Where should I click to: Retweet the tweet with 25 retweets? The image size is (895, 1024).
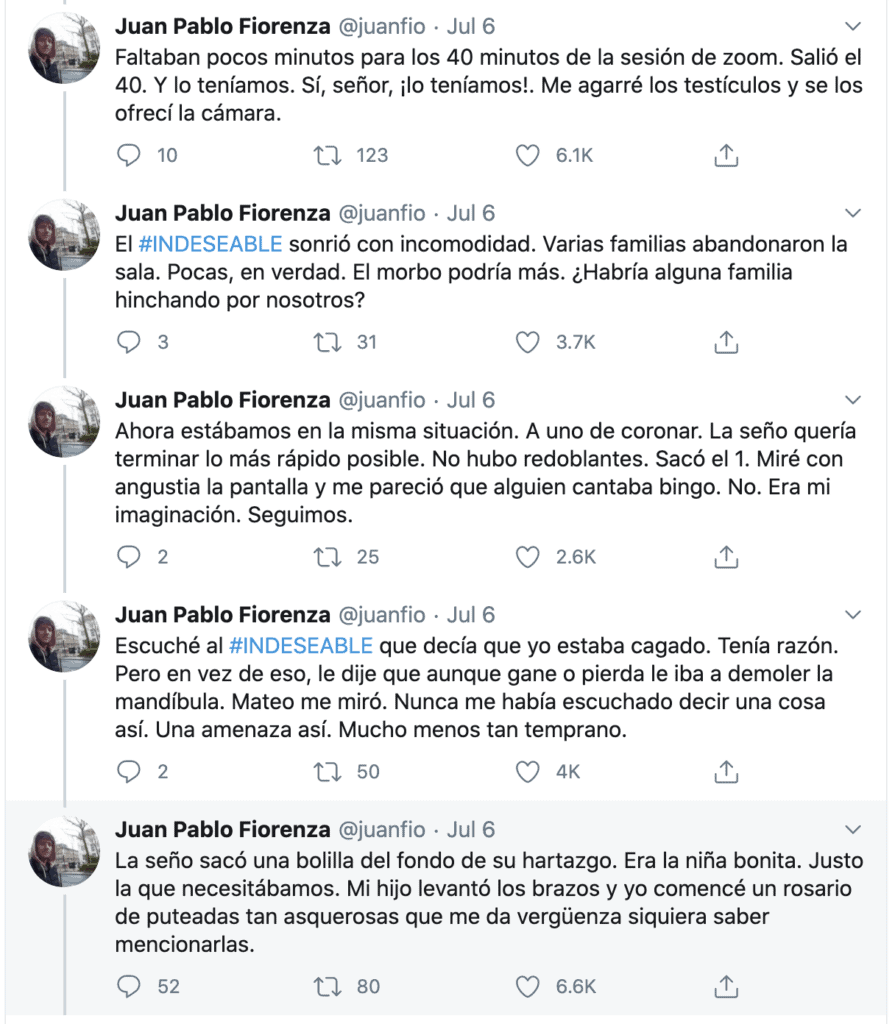point(327,556)
